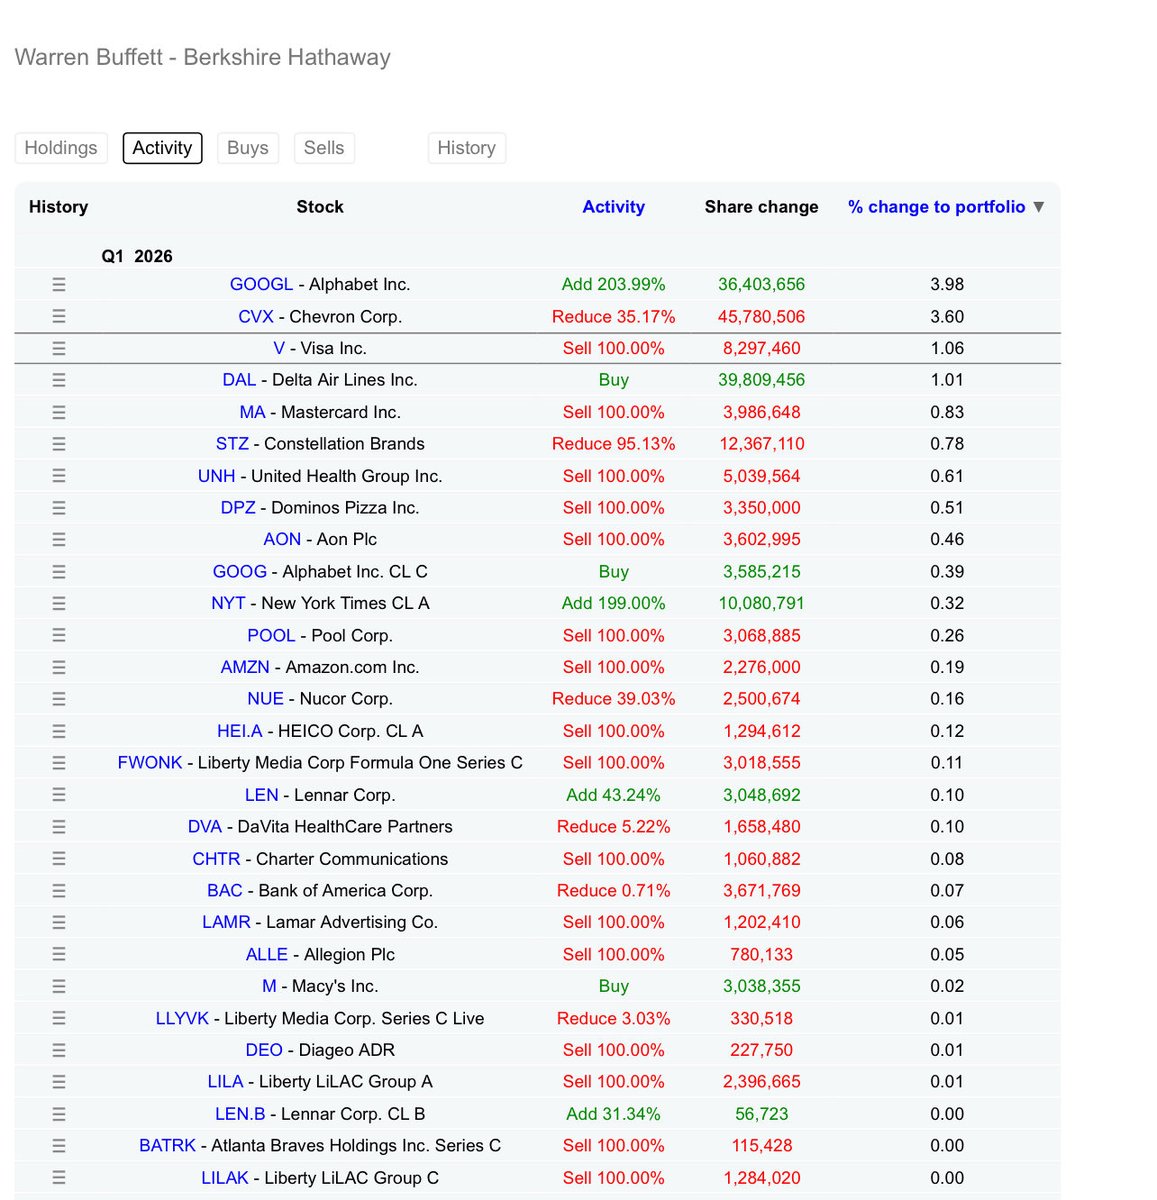
Task: Open history icon for Bank of America row
Action: coord(59,890)
